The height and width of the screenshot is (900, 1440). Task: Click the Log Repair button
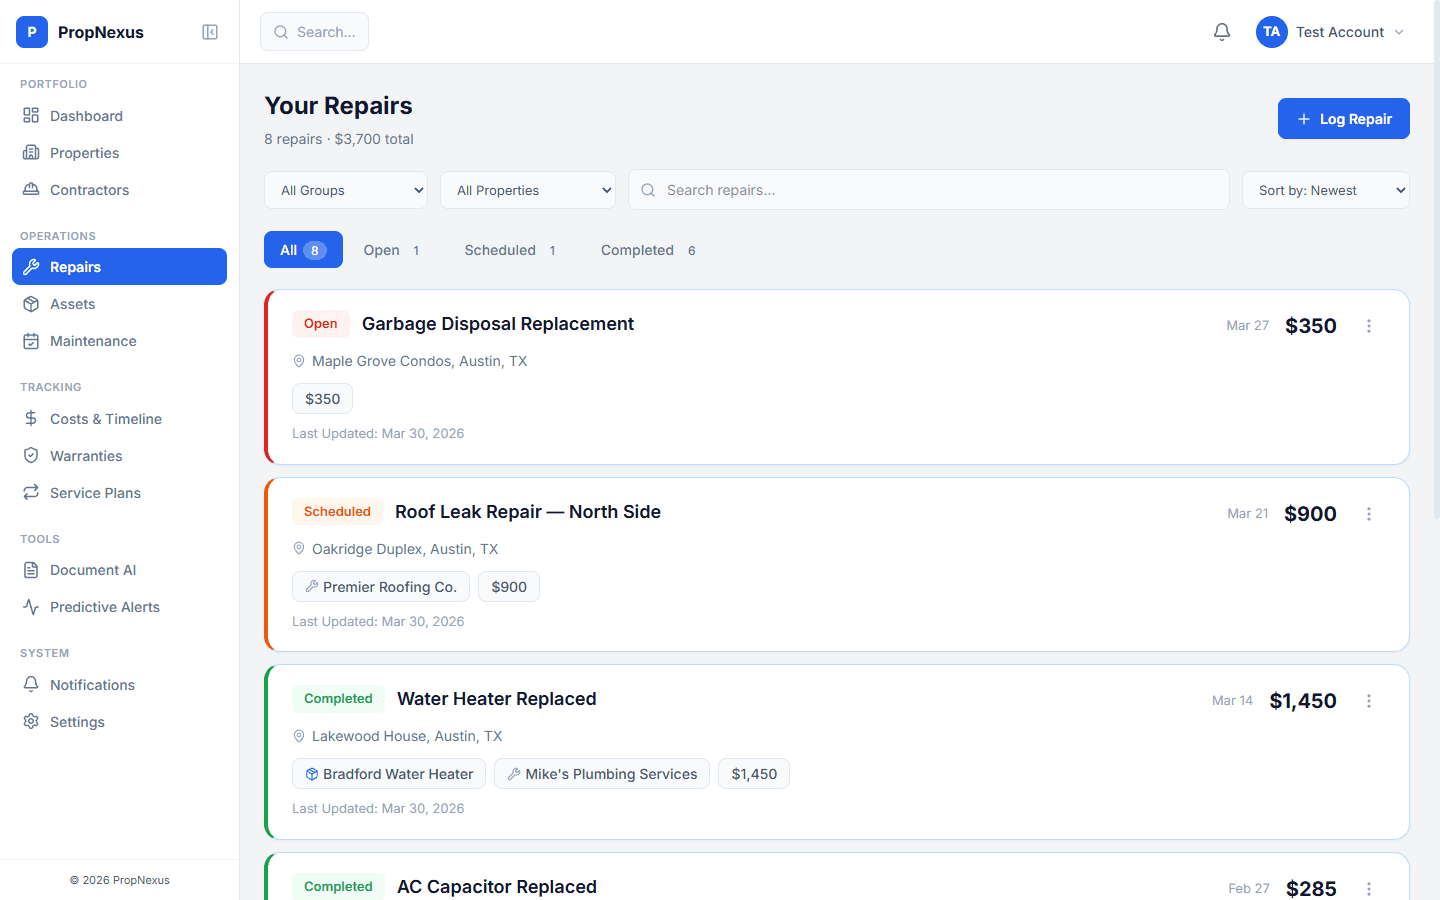[1343, 119]
